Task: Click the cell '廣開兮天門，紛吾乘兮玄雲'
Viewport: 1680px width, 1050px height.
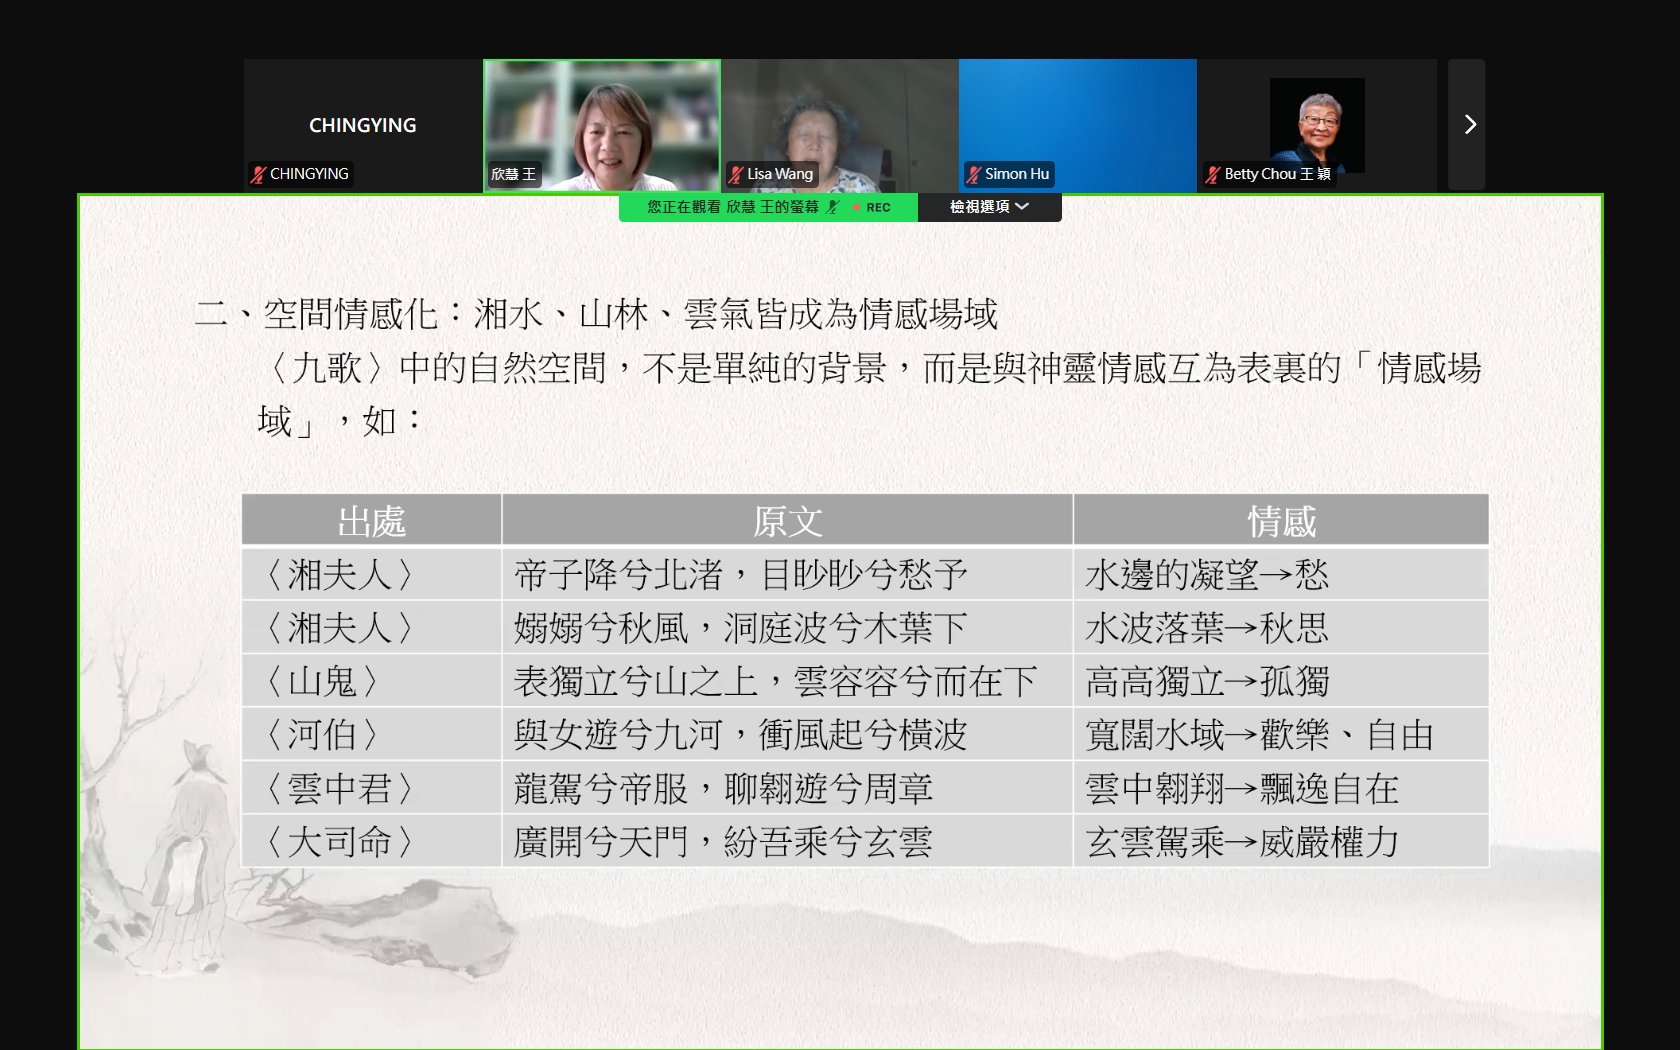Action: point(788,841)
